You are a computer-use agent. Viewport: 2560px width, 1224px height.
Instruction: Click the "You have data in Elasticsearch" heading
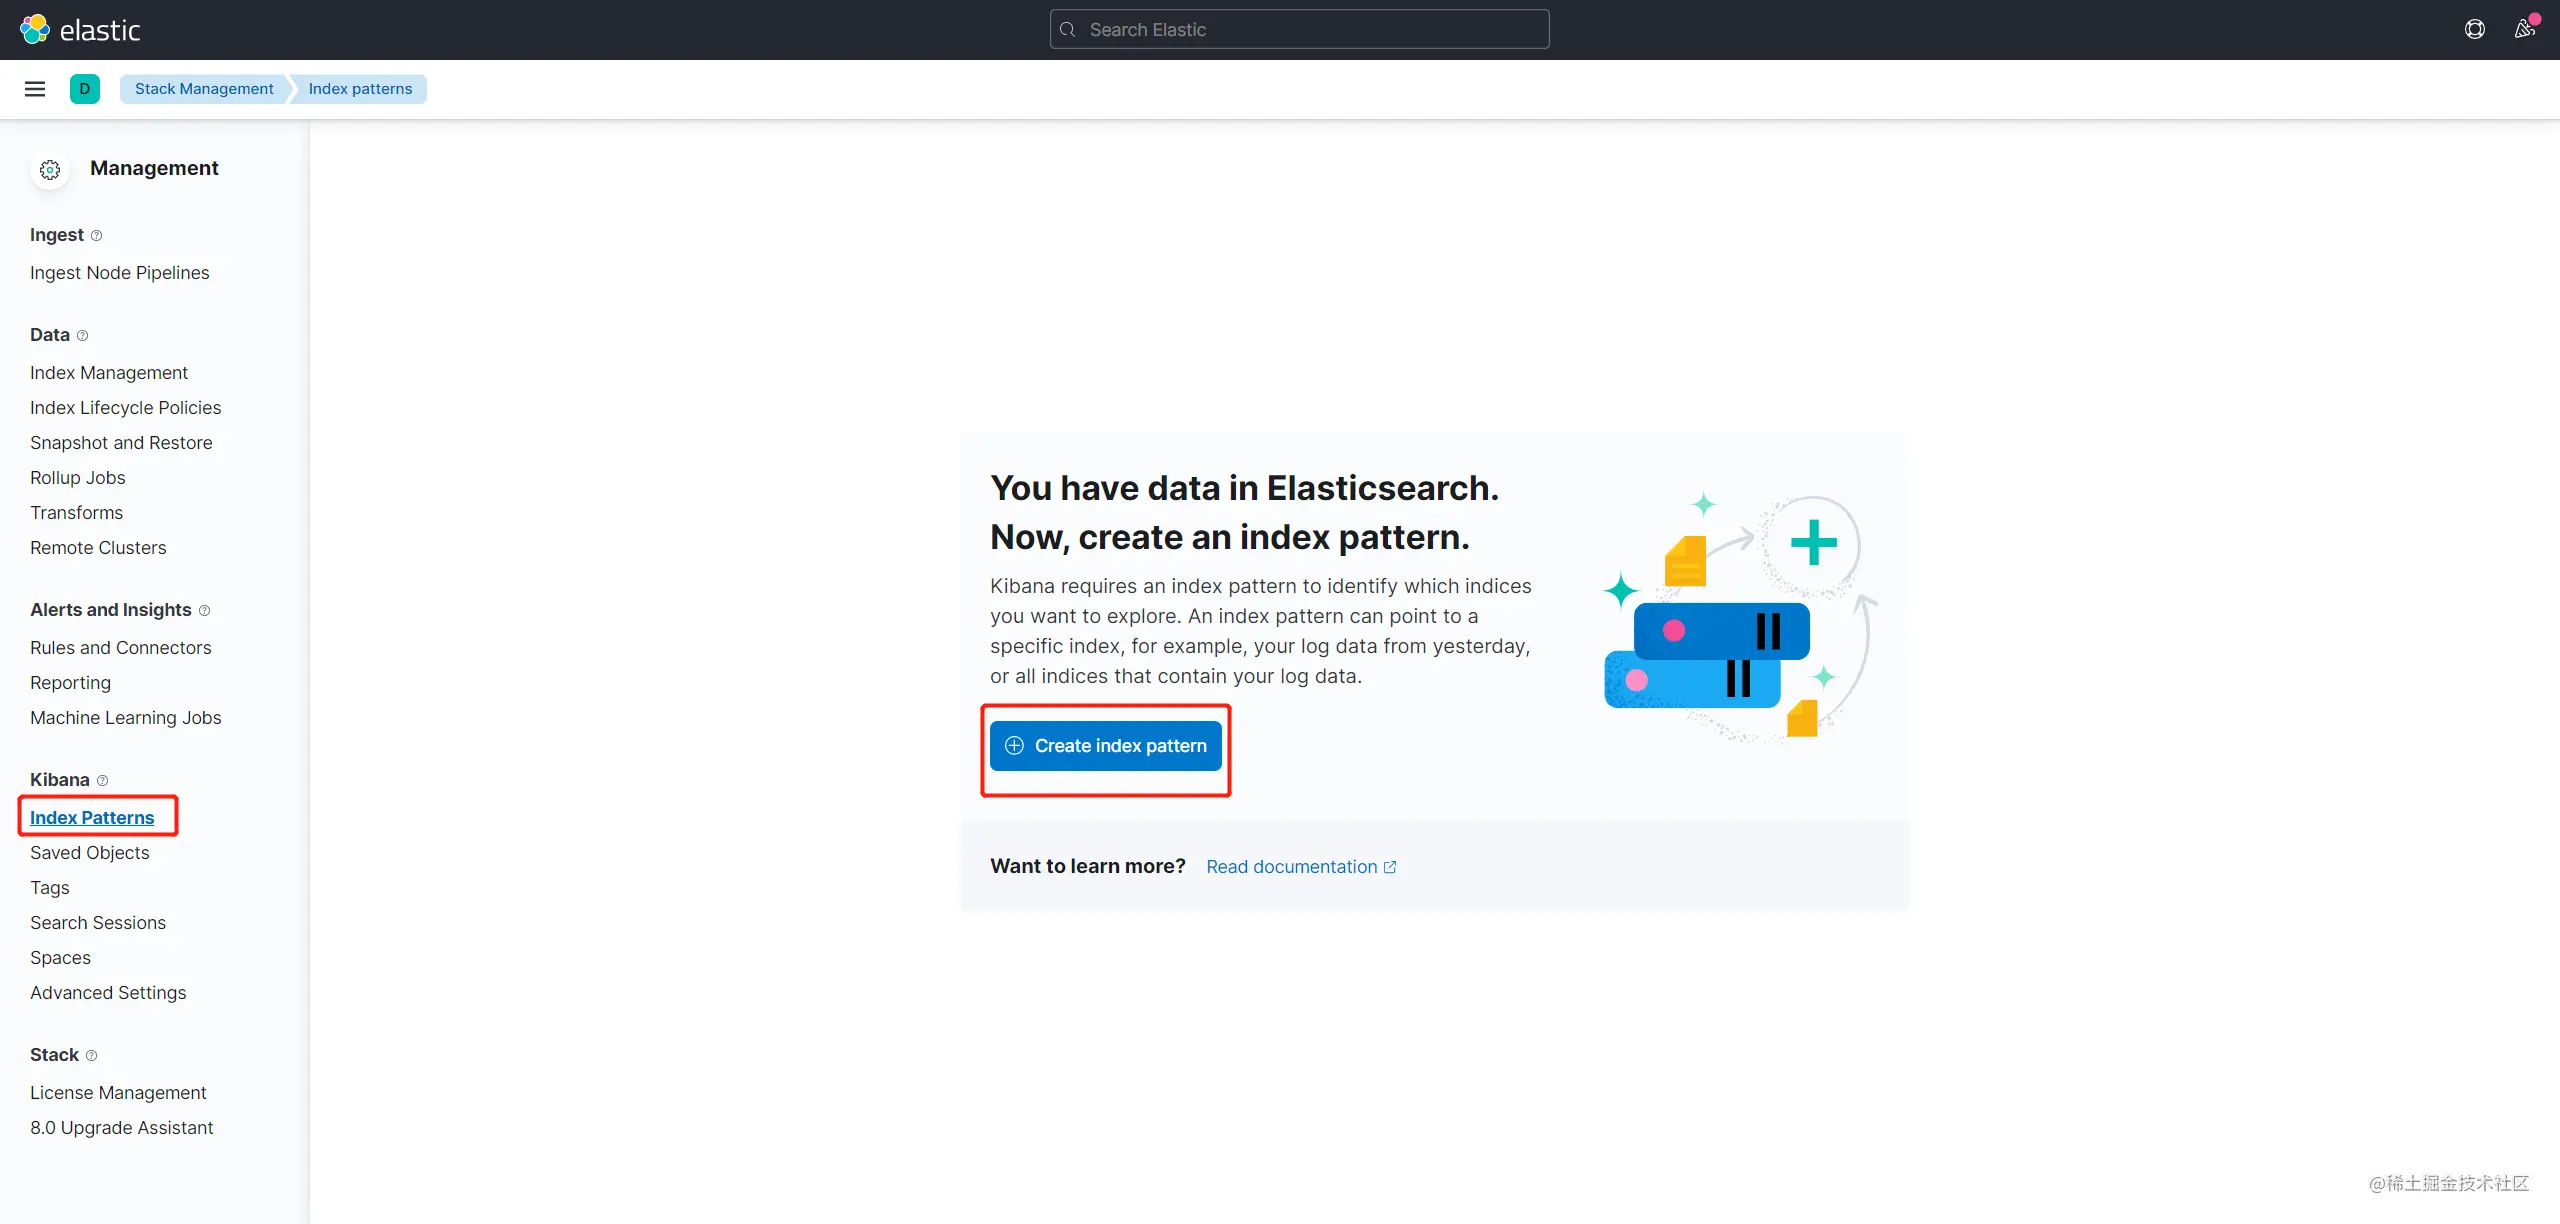(x=1245, y=513)
